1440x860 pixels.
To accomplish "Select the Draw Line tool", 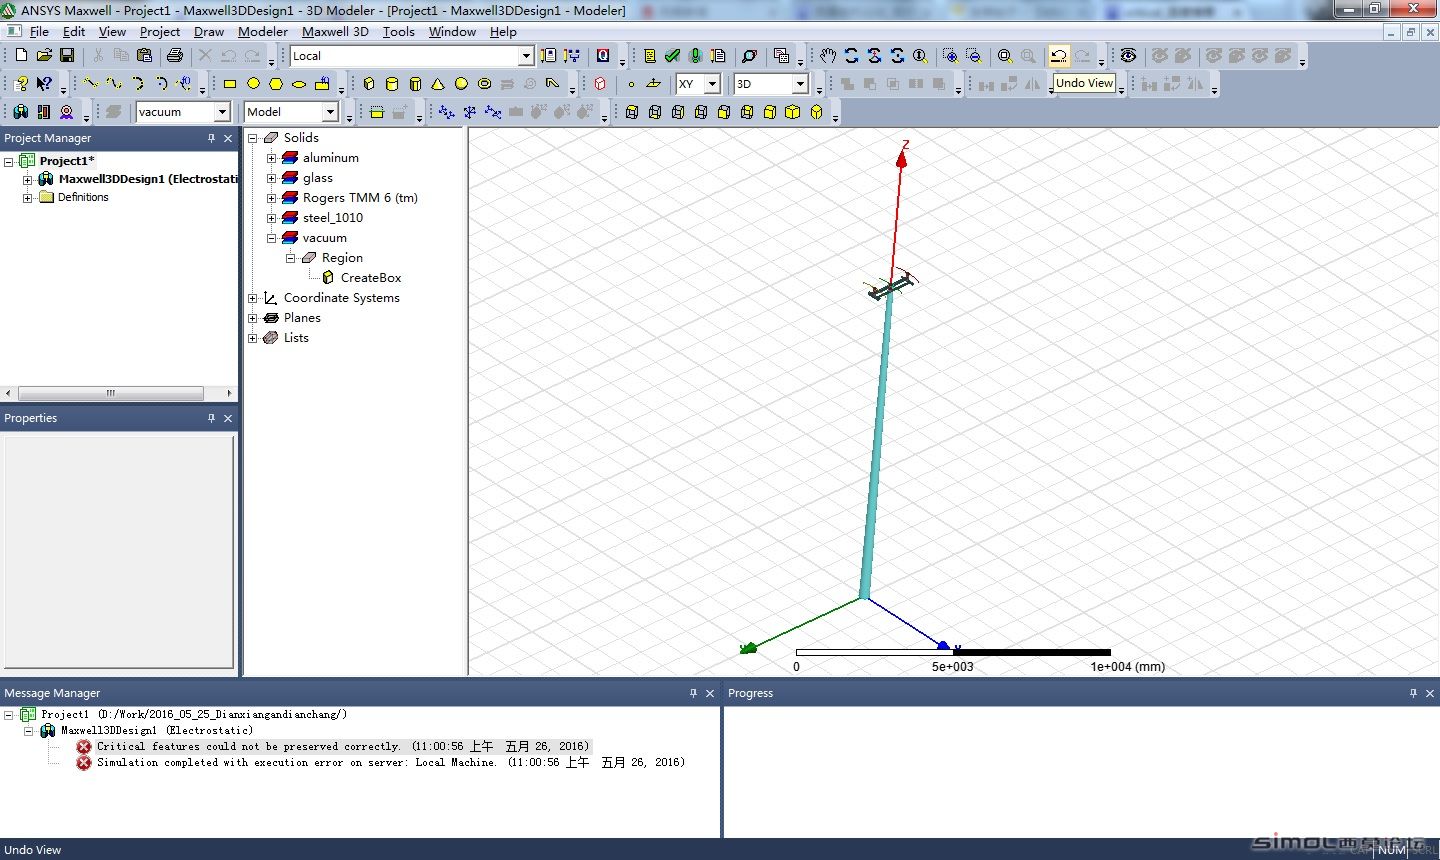I will click(x=91, y=84).
